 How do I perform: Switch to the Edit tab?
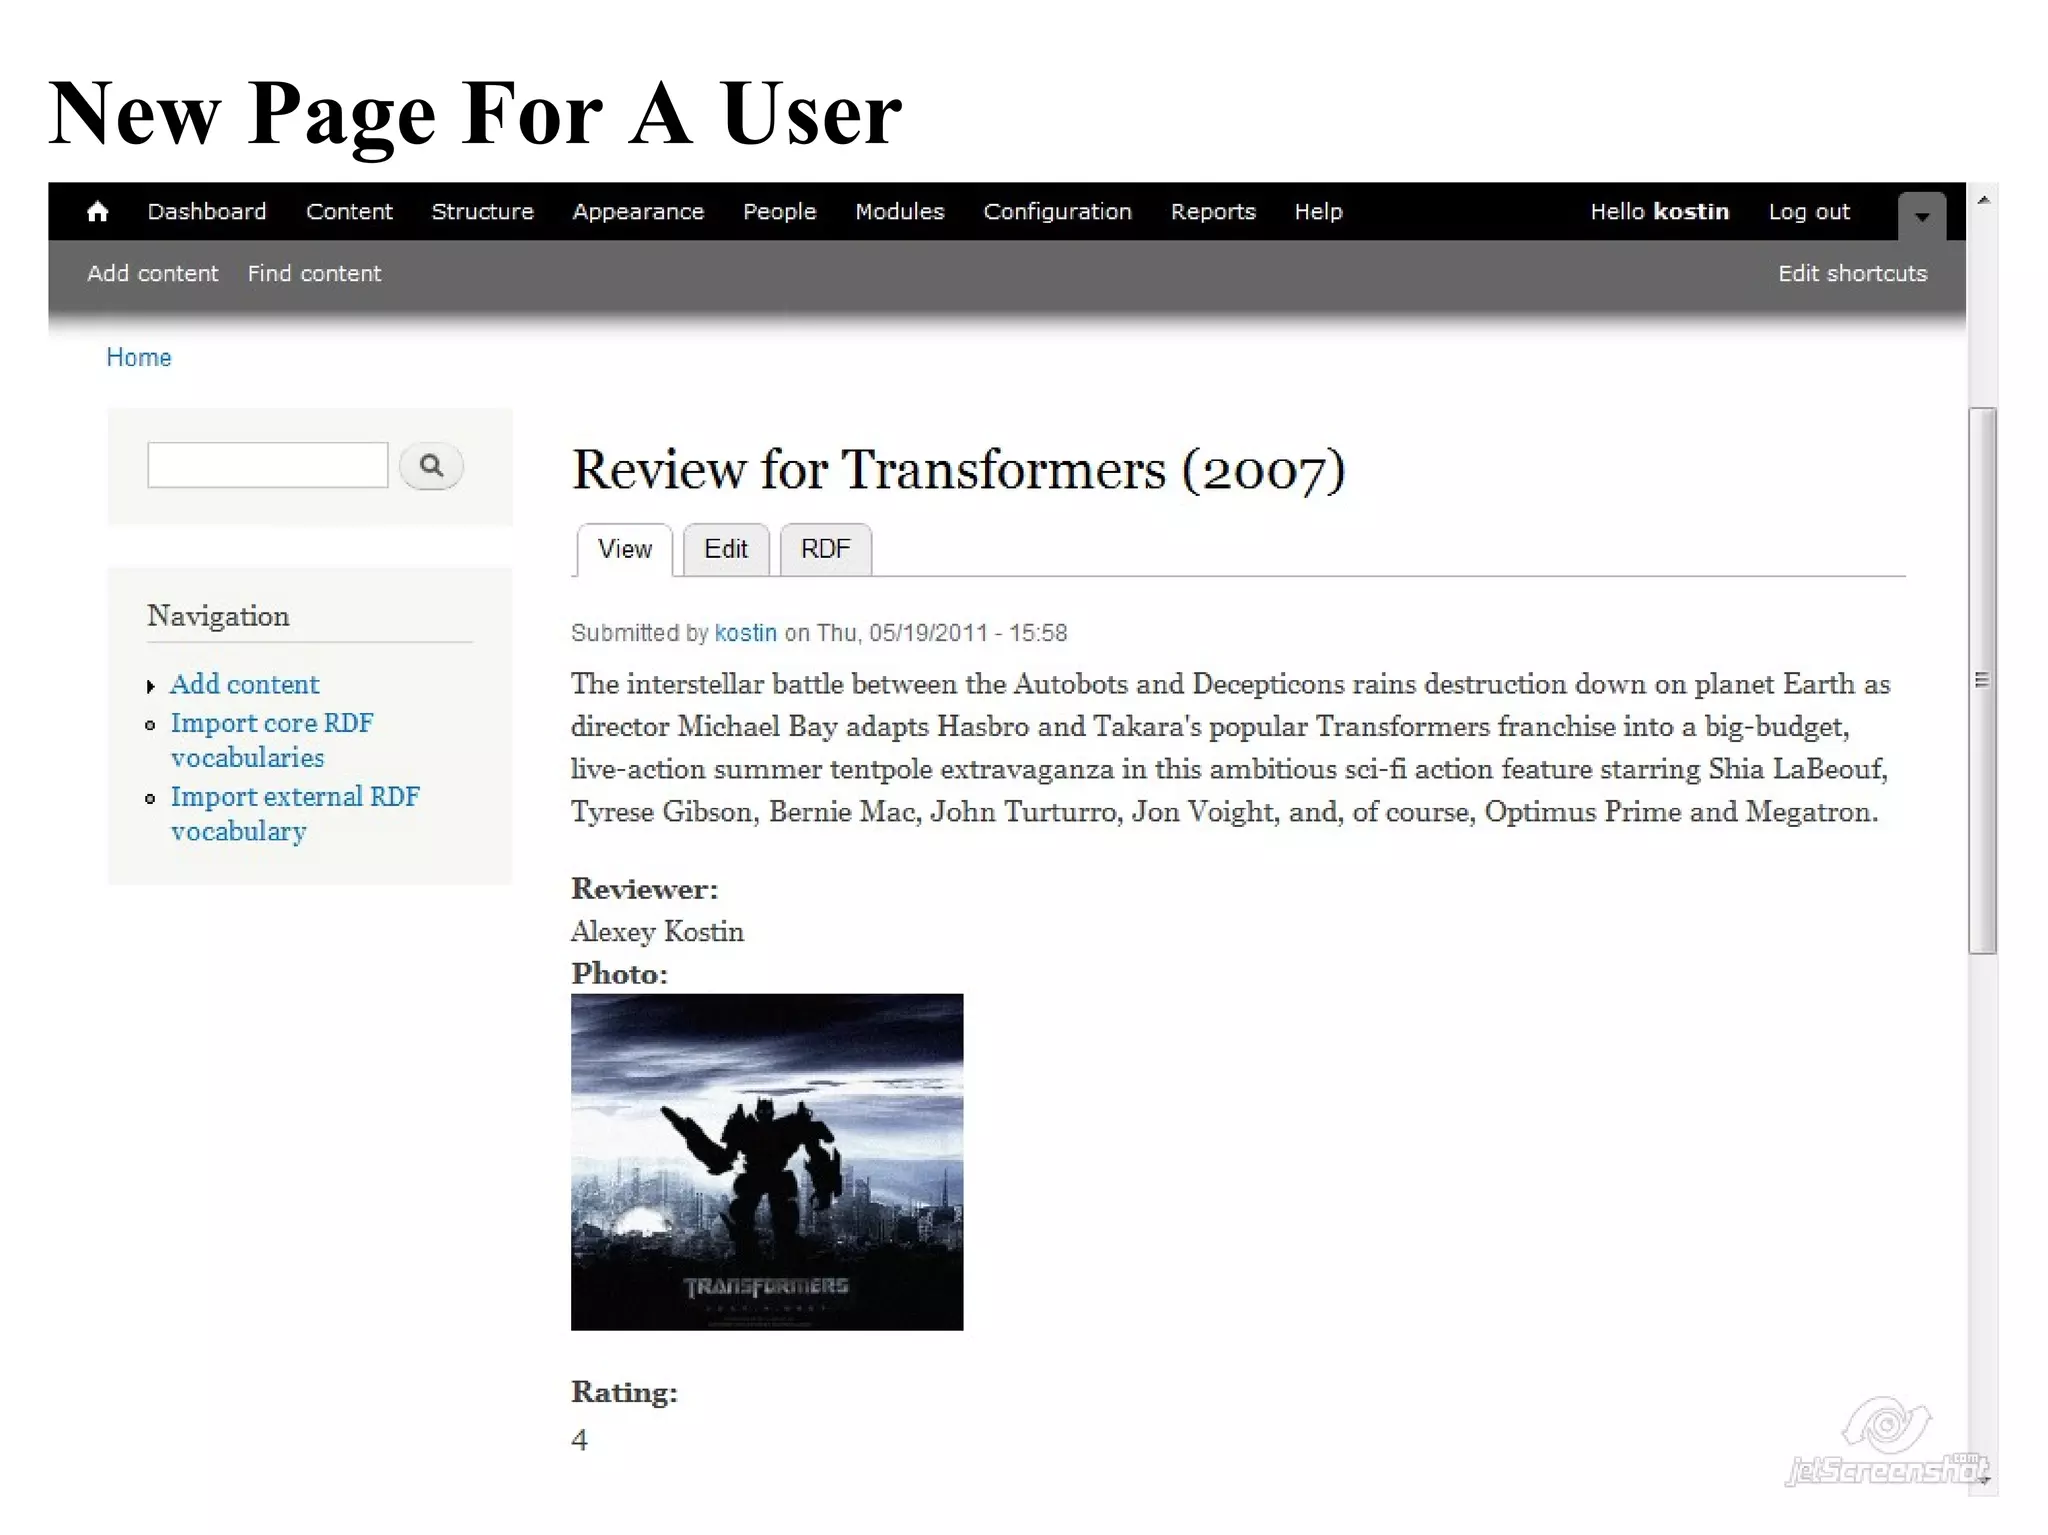tap(725, 549)
